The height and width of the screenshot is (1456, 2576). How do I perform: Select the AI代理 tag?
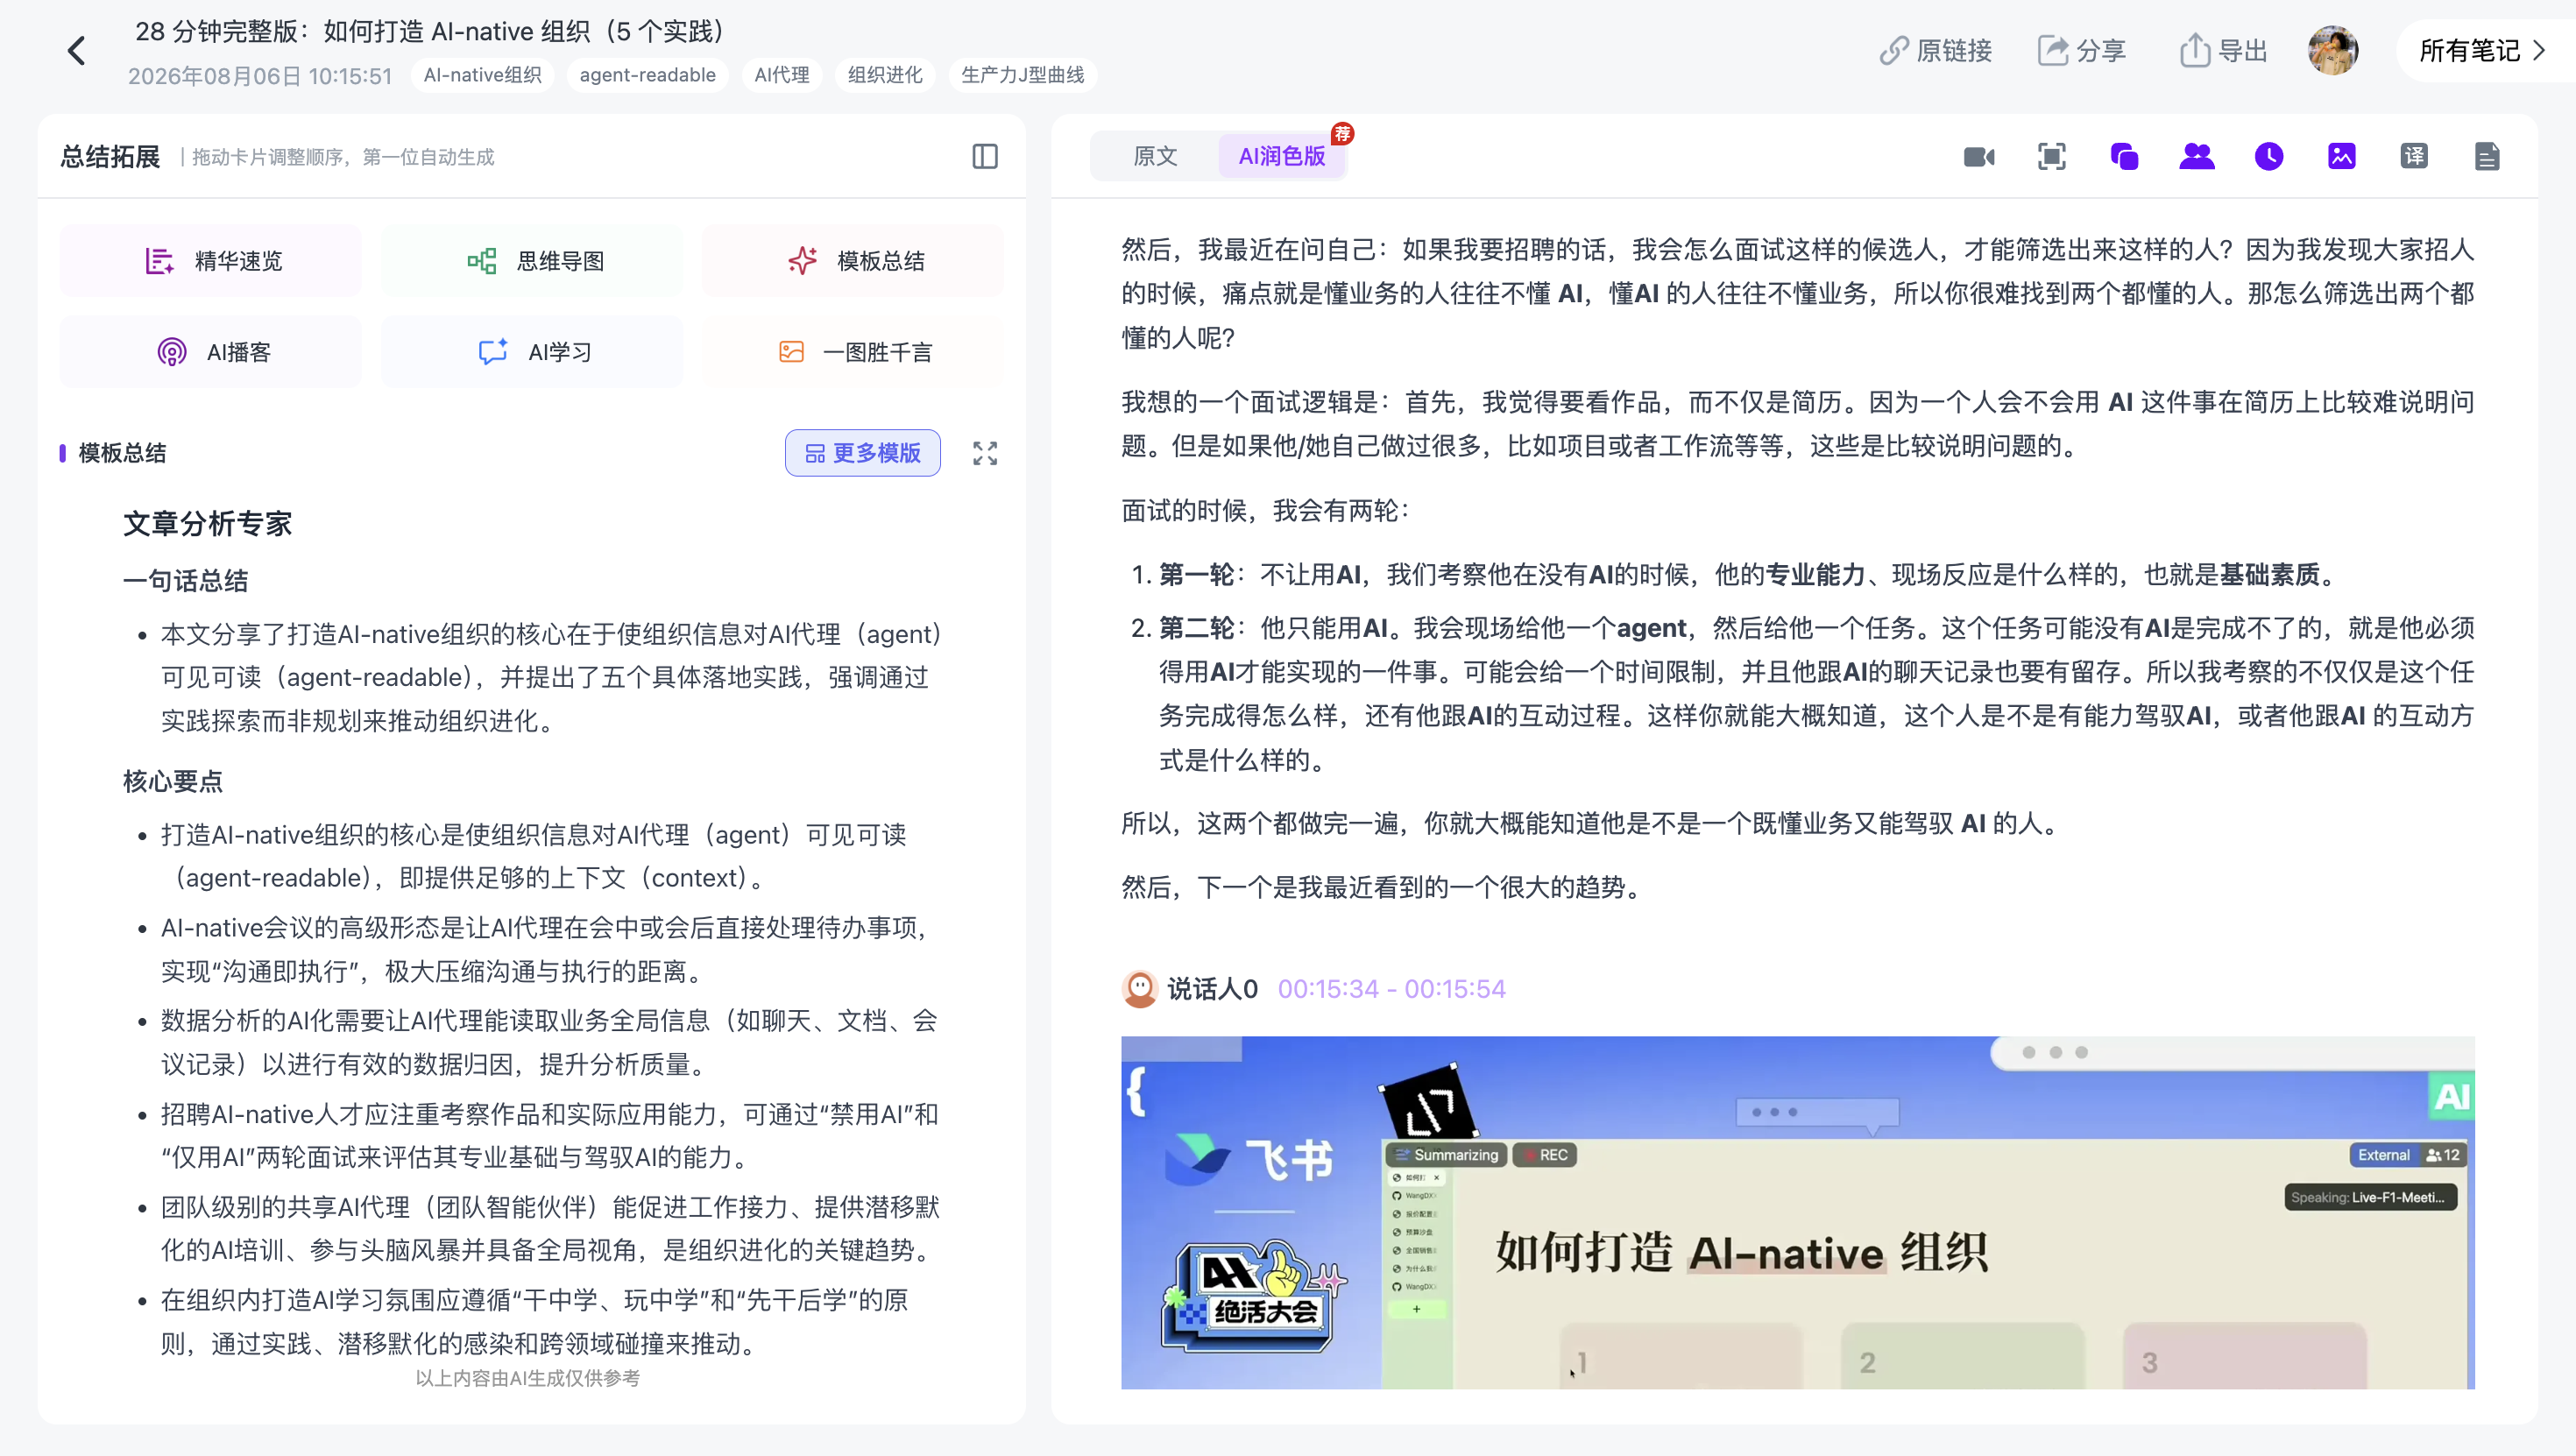pyautogui.click(x=781, y=75)
